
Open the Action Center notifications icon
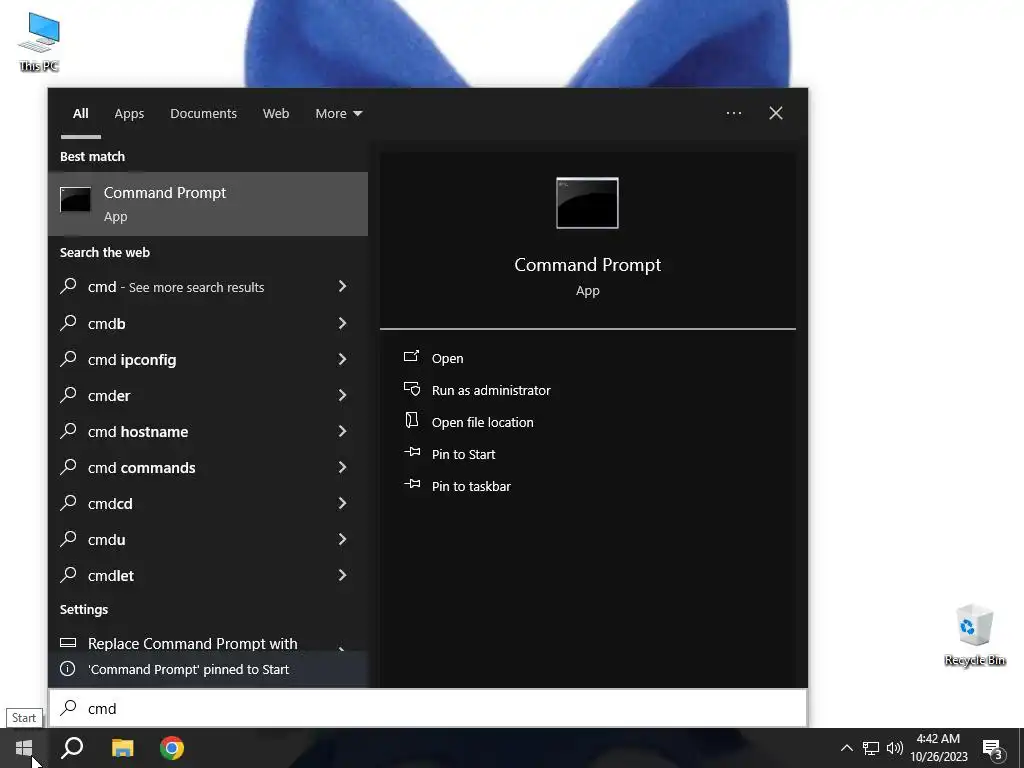[993, 748]
